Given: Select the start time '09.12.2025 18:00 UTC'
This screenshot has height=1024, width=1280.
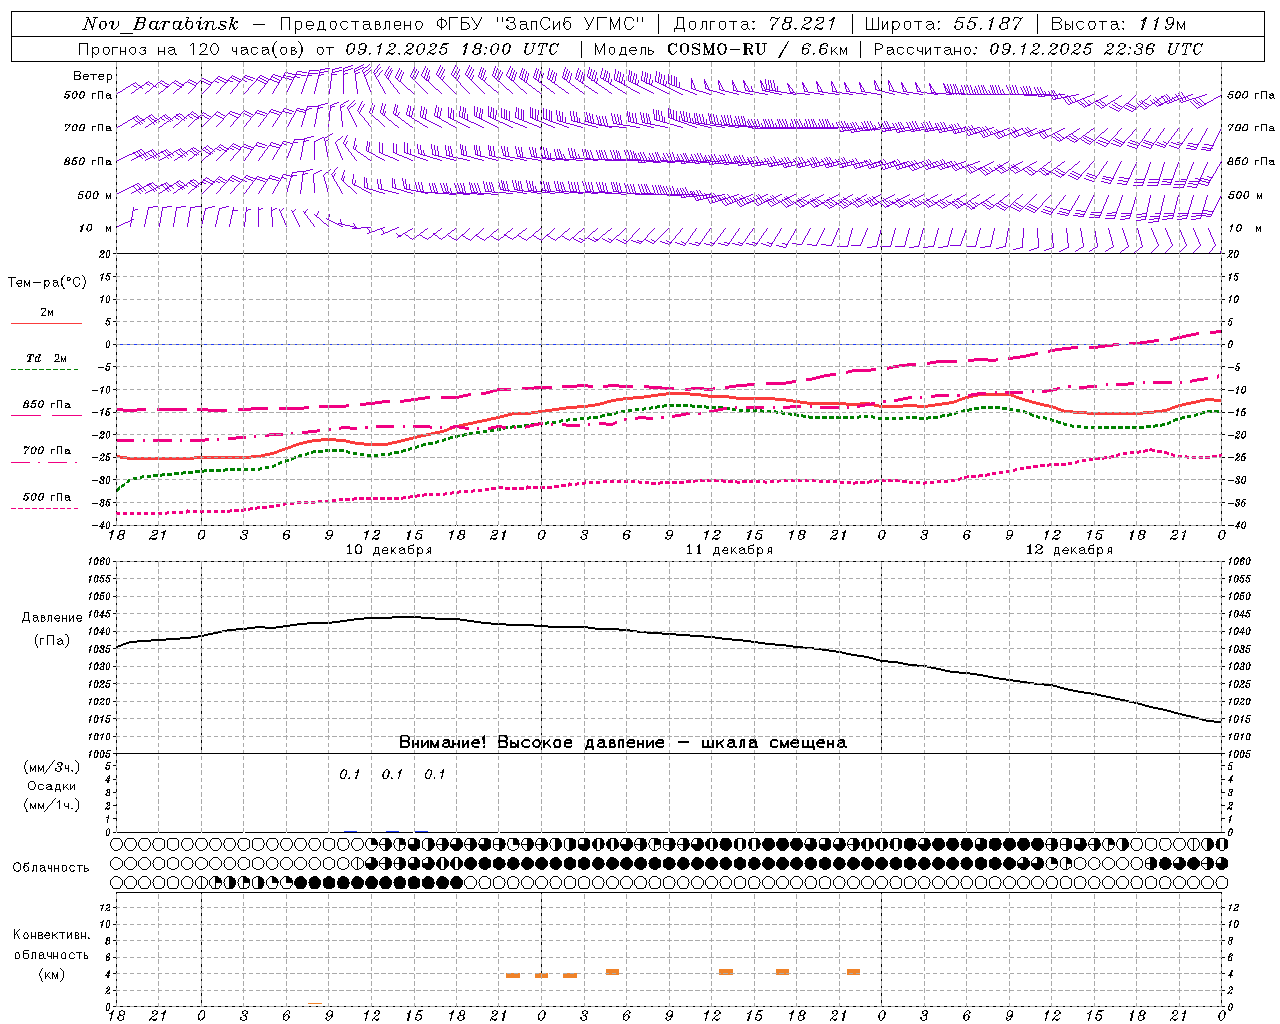Looking at the screenshot, I should [452, 49].
